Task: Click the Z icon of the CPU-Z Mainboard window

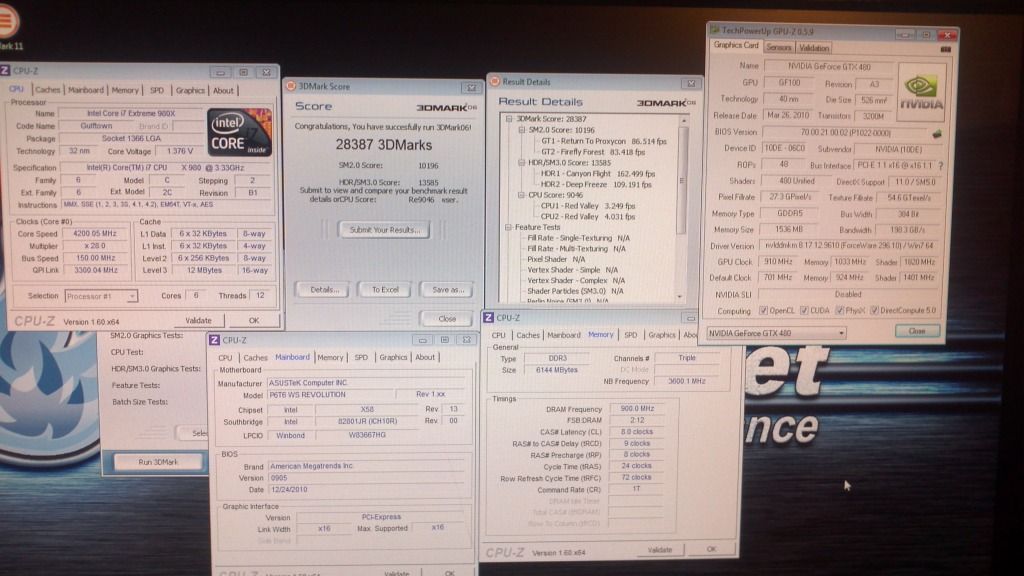Action: point(214,340)
